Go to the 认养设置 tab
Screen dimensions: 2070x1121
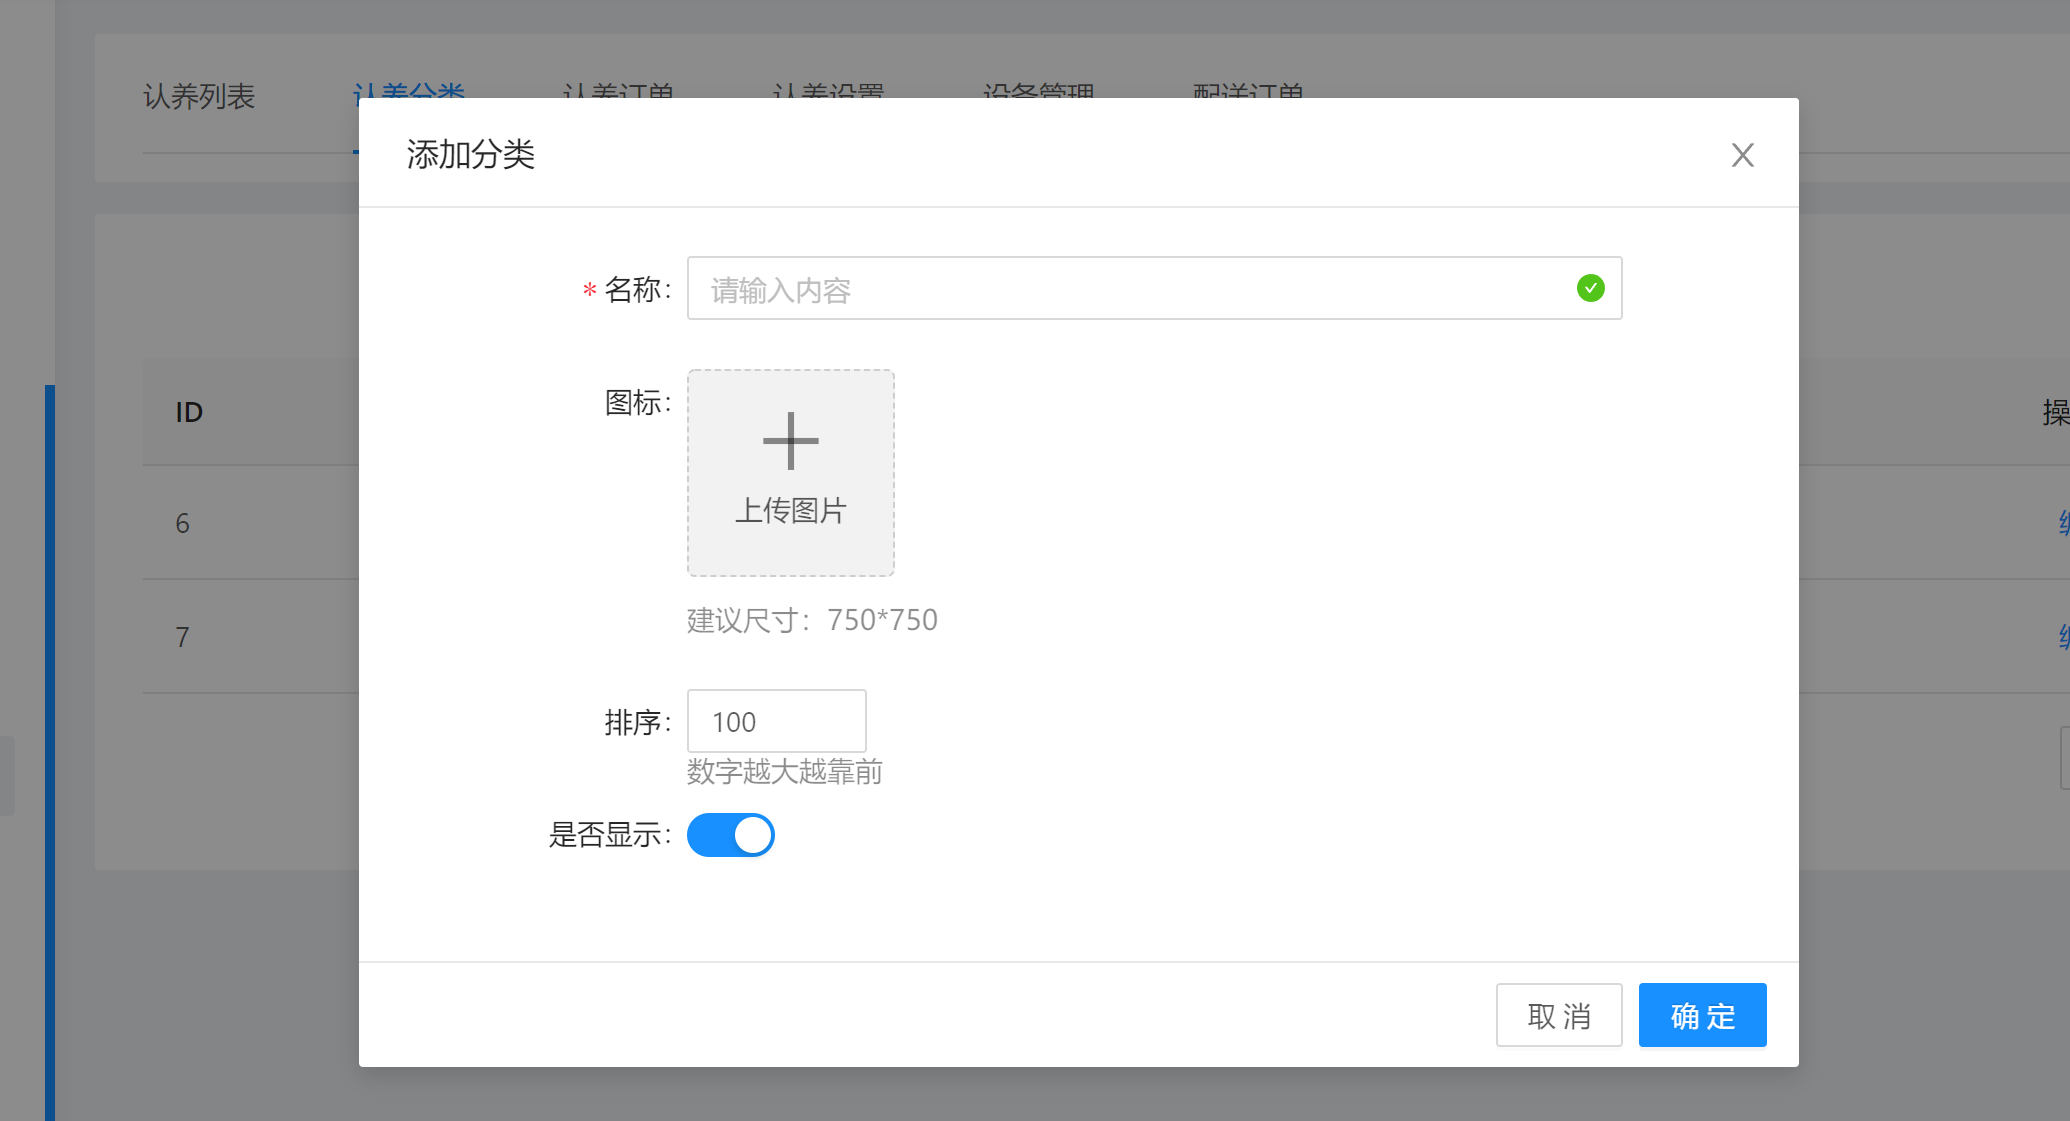[828, 91]
